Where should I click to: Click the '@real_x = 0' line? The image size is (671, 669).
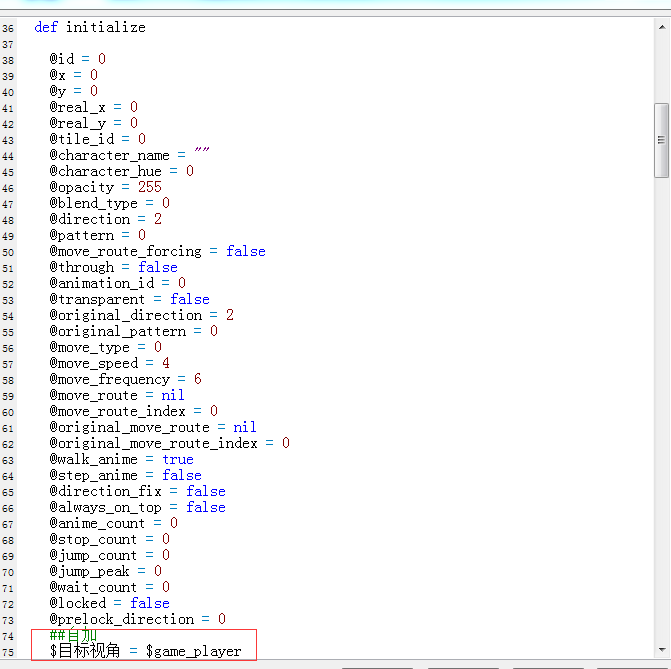point(94,107)
